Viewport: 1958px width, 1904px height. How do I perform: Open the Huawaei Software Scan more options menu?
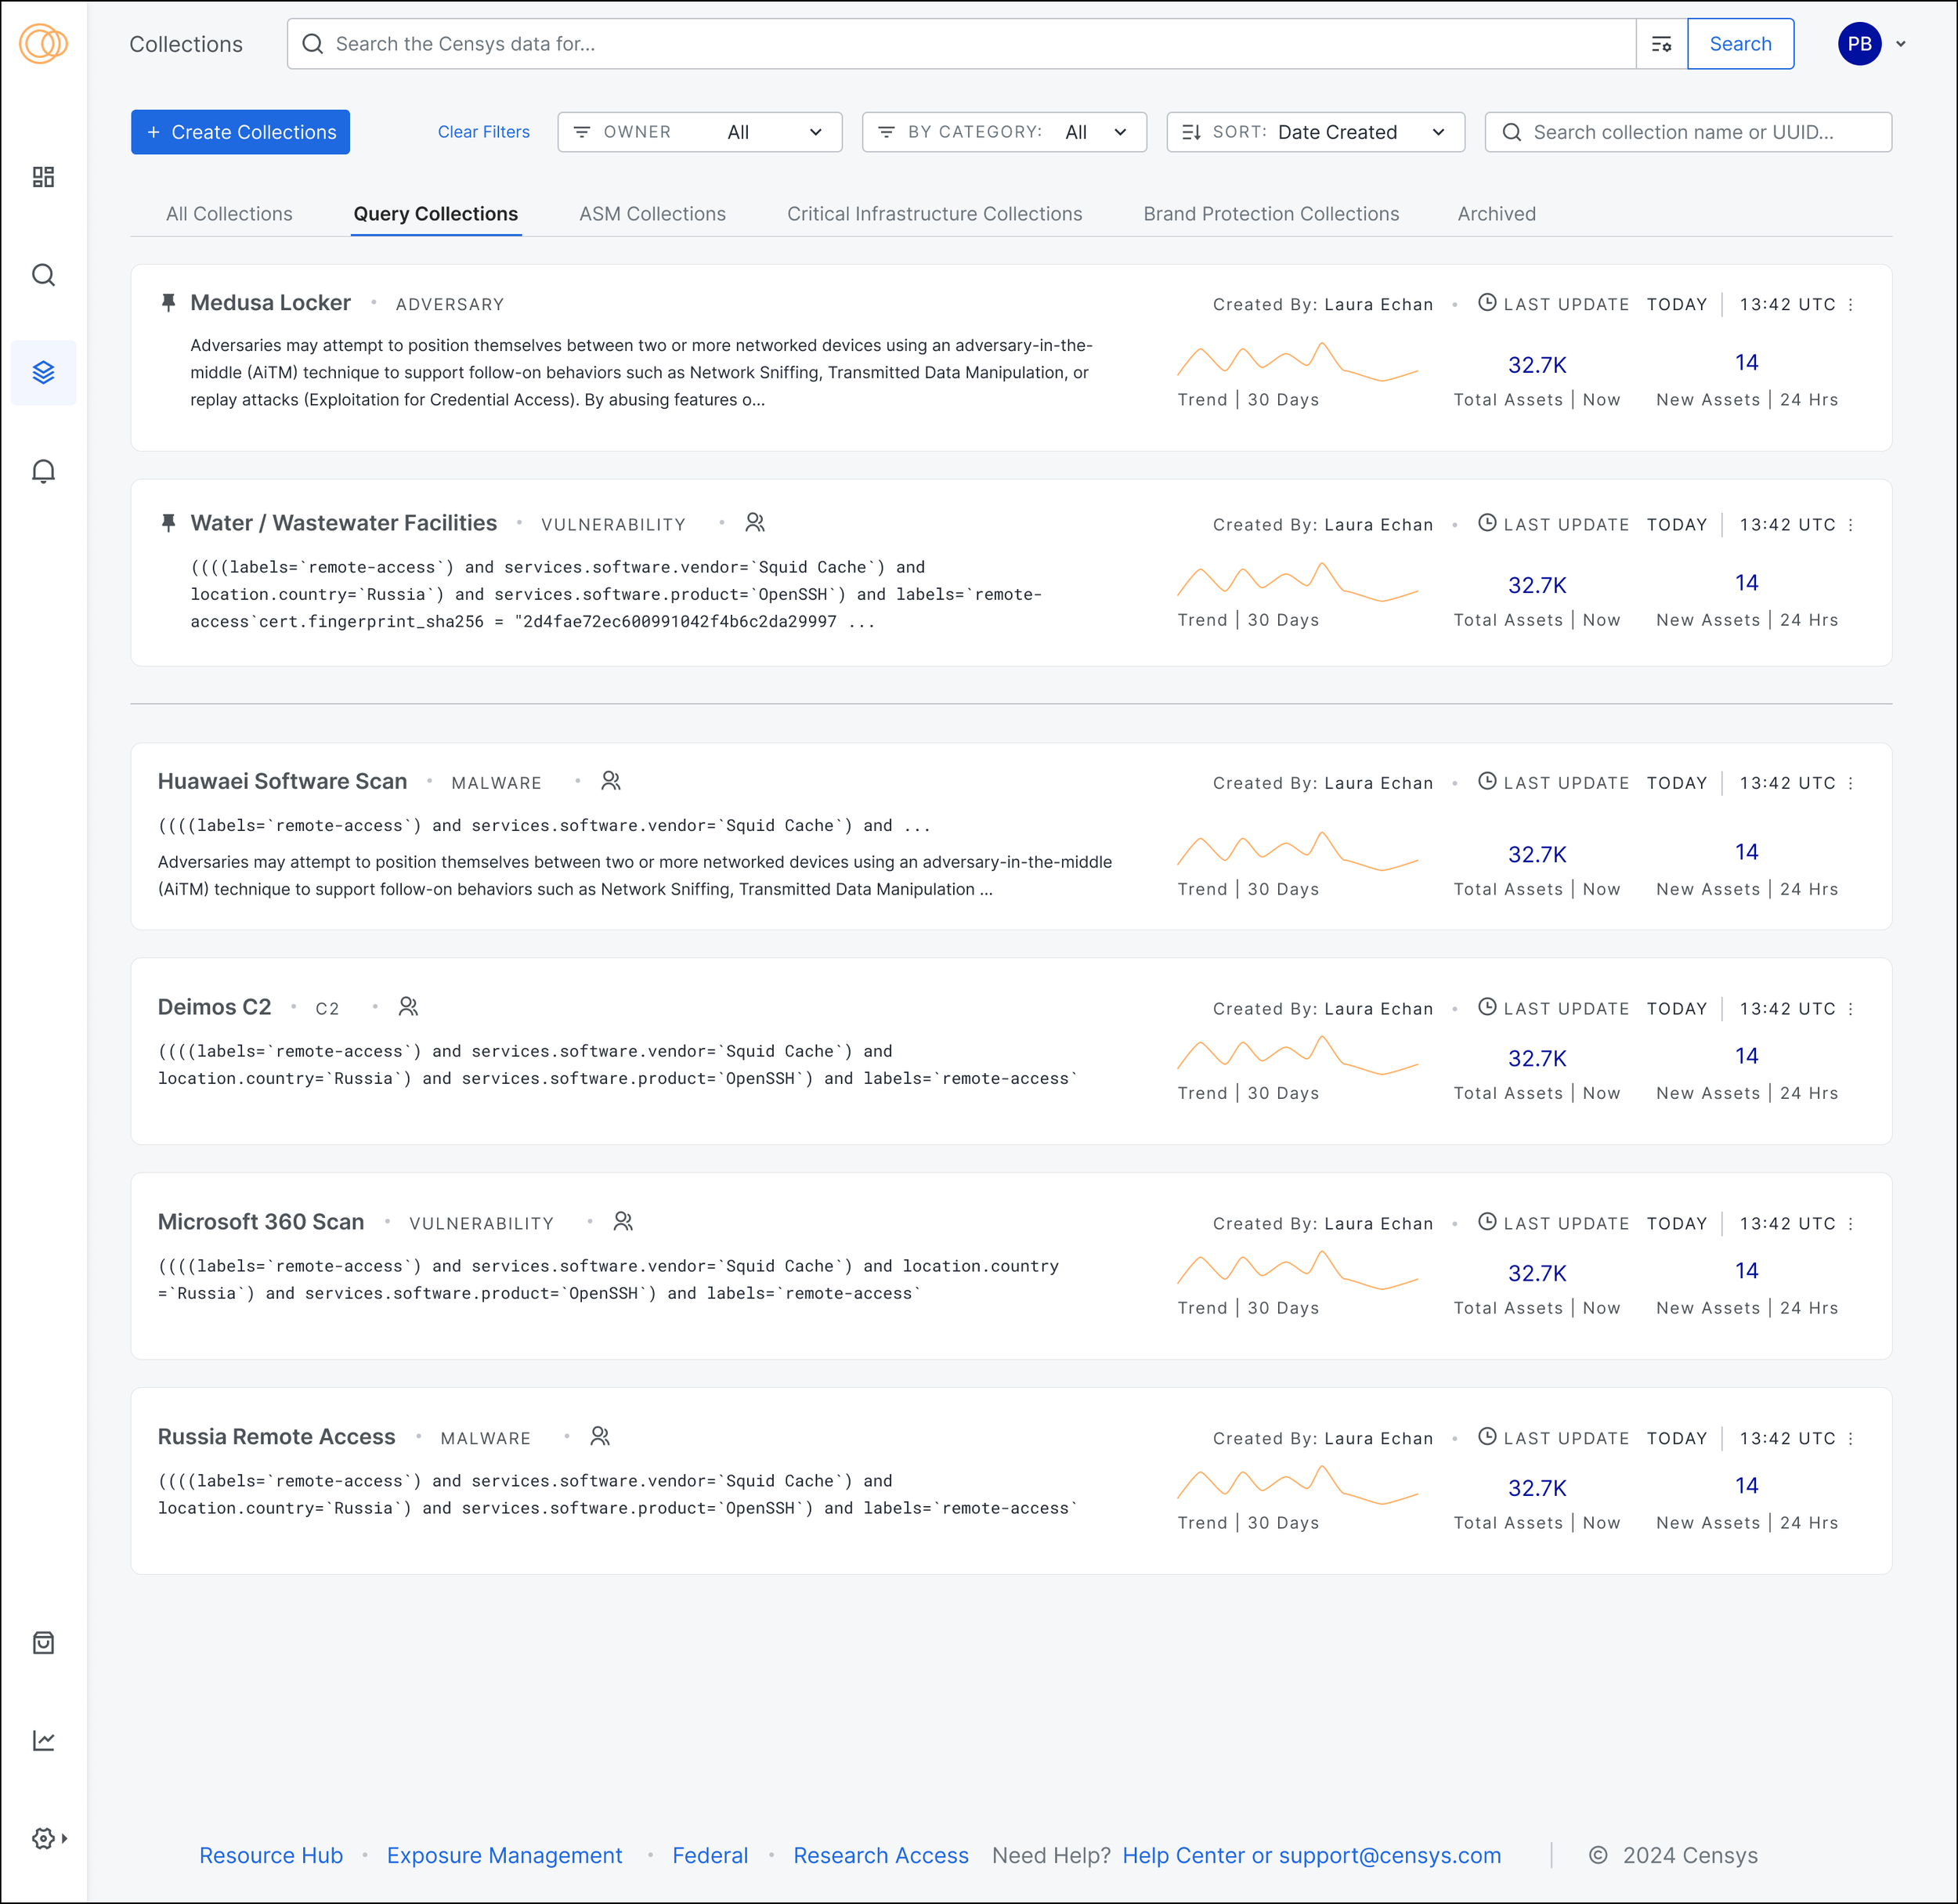tap(1850, 783)
